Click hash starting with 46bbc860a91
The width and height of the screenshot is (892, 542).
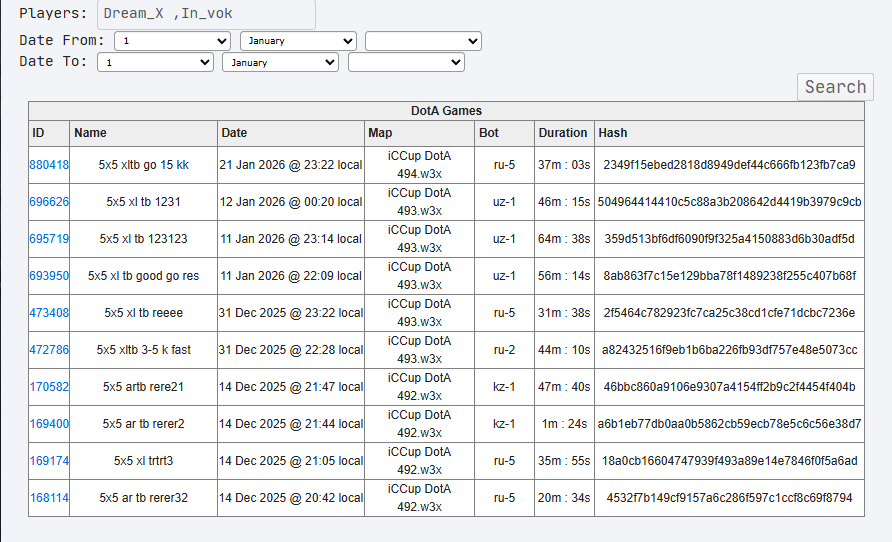coord(729,387)
